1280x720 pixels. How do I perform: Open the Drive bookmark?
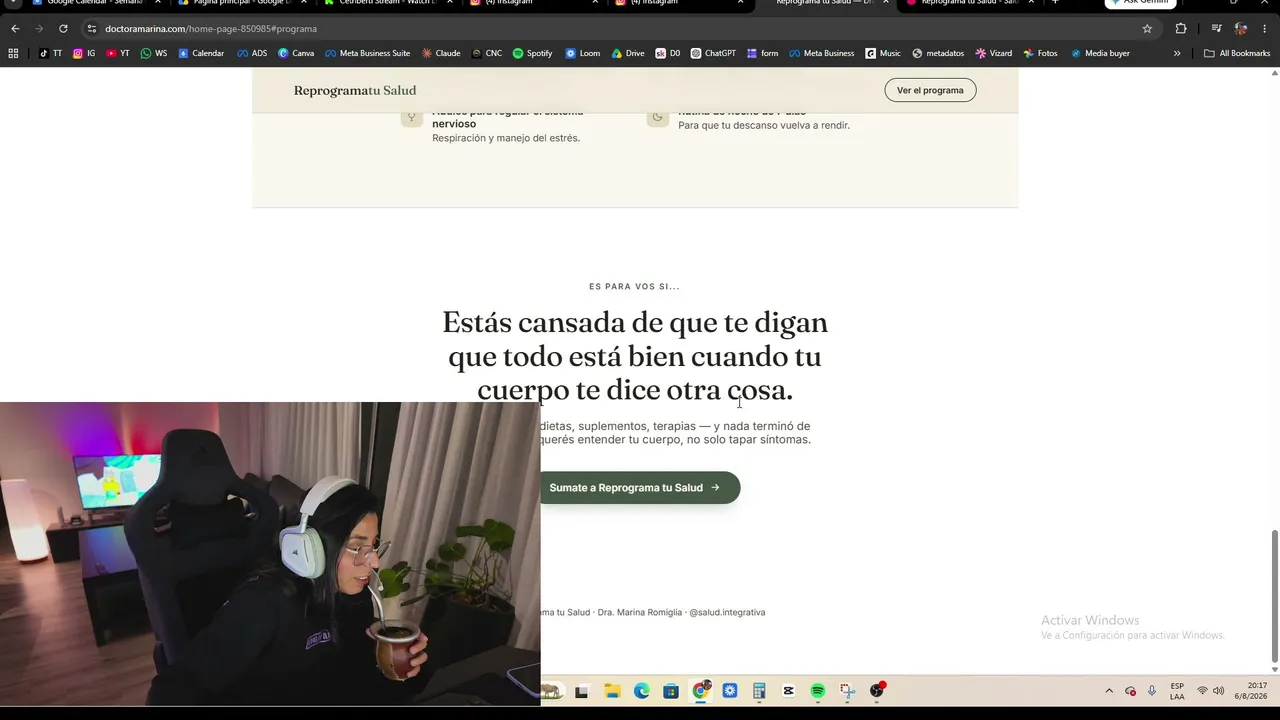(x=628, y=53)
